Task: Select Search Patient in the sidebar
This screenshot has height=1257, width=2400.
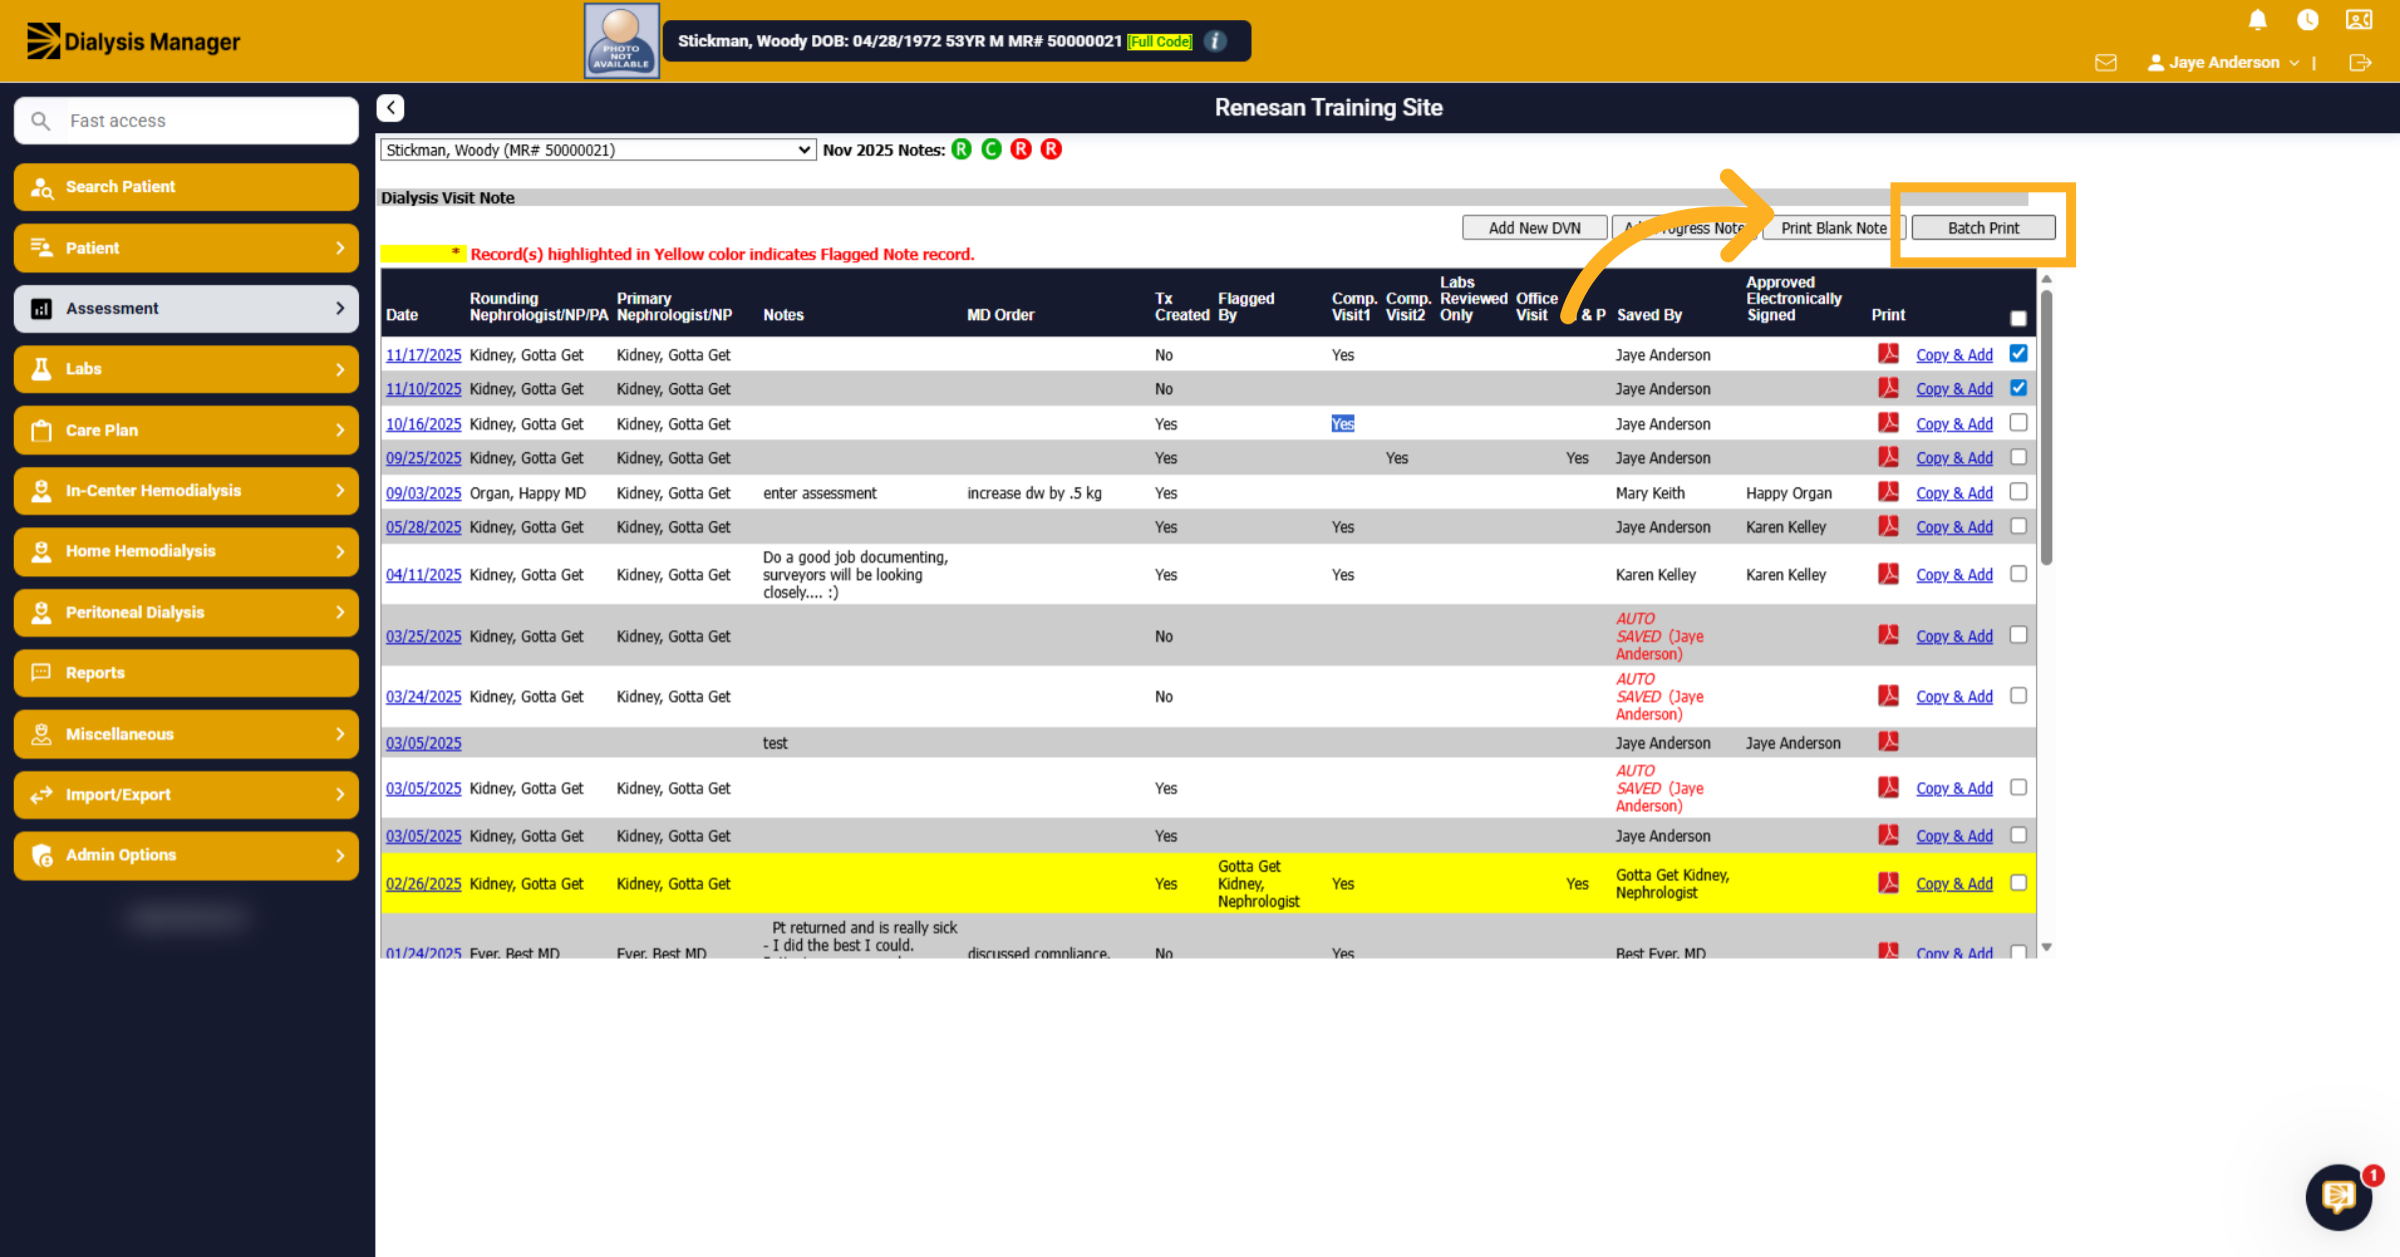Action: coord(186,187)
